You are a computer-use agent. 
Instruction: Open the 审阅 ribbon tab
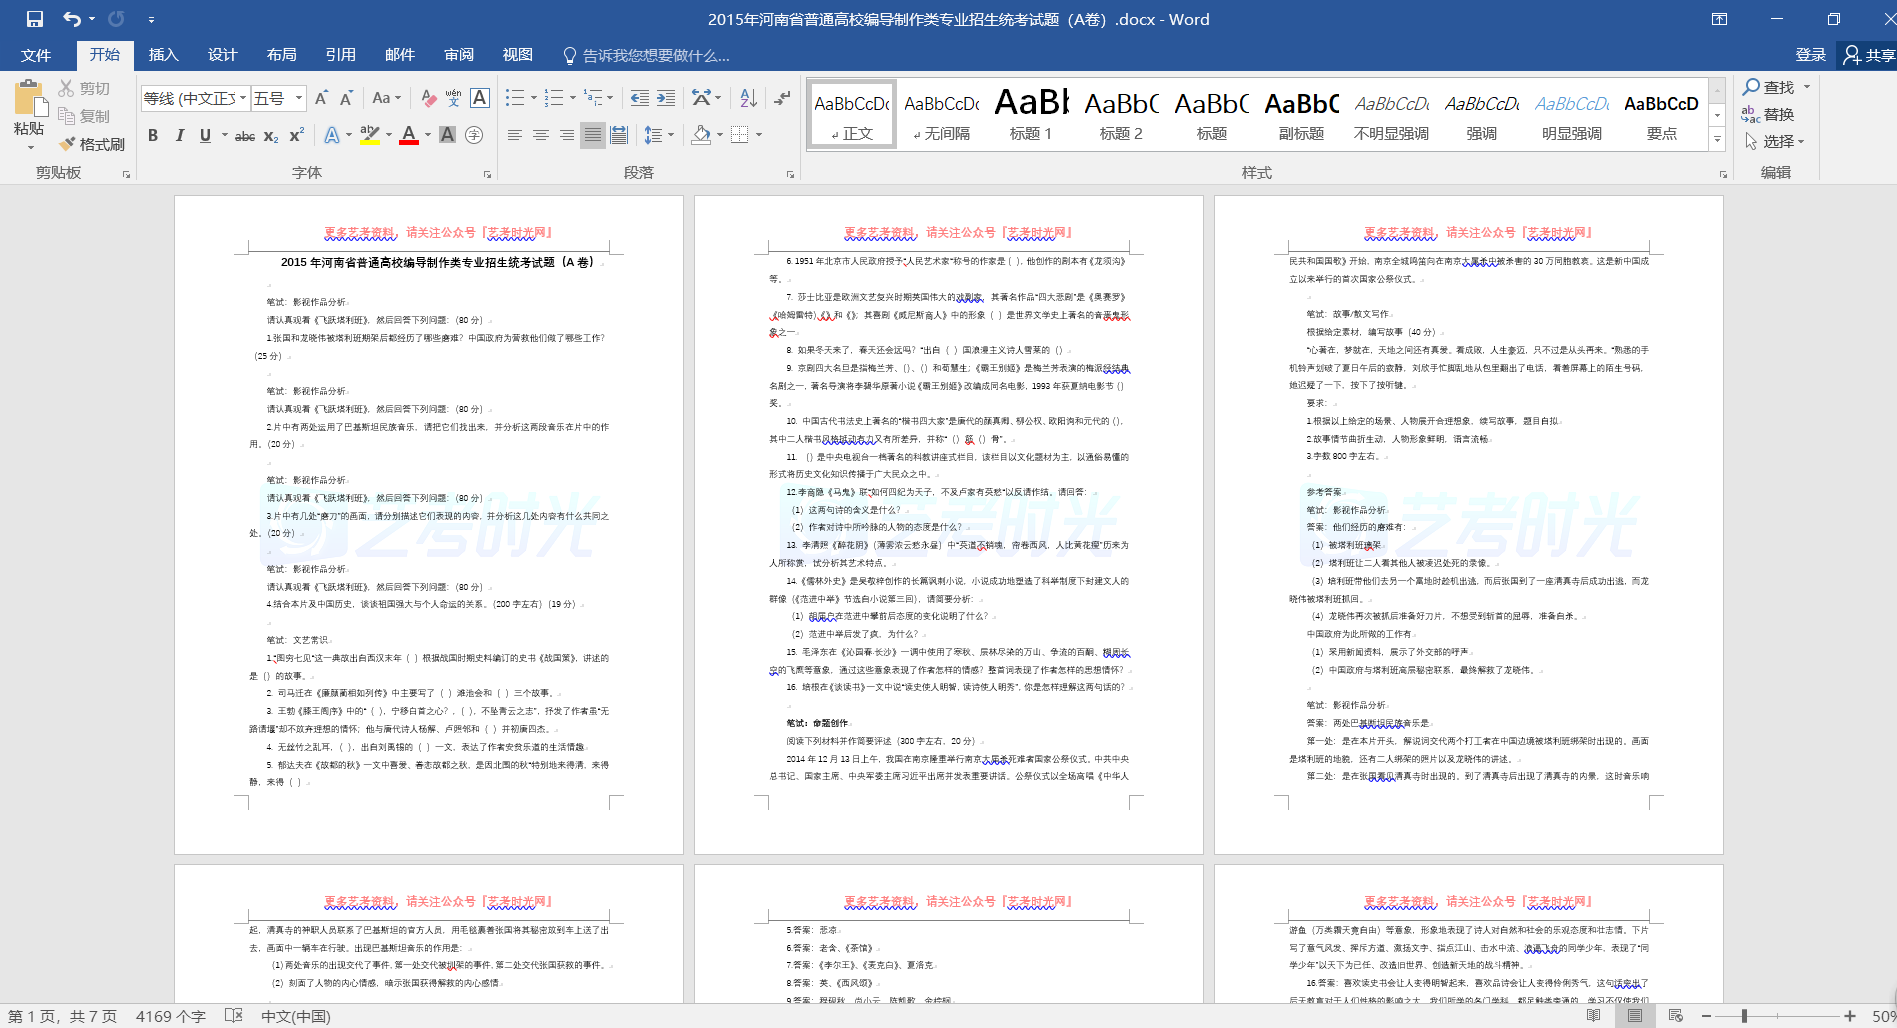tap(459, 55)
